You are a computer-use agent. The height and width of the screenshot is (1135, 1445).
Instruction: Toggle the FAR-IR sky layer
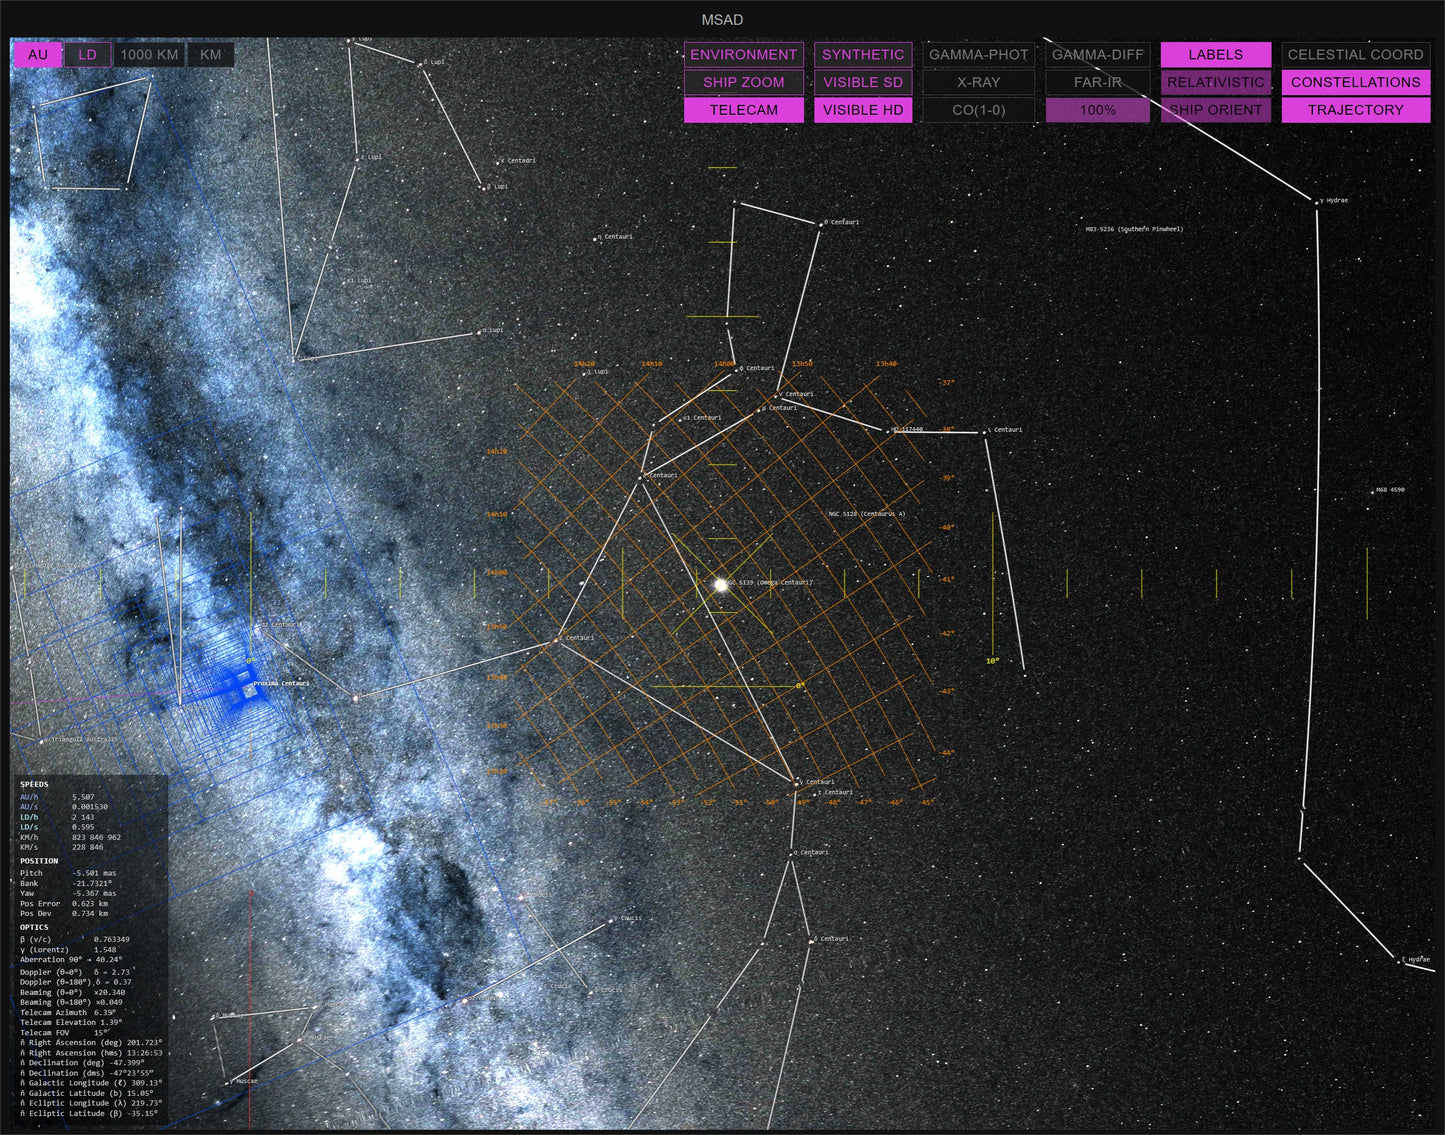click(x=1097, y=82)
